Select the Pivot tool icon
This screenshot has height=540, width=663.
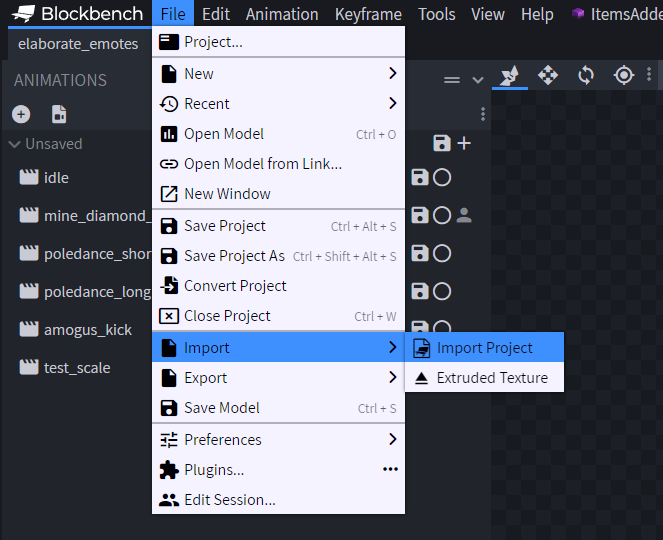pyautogui.click(x=624, y=76)
